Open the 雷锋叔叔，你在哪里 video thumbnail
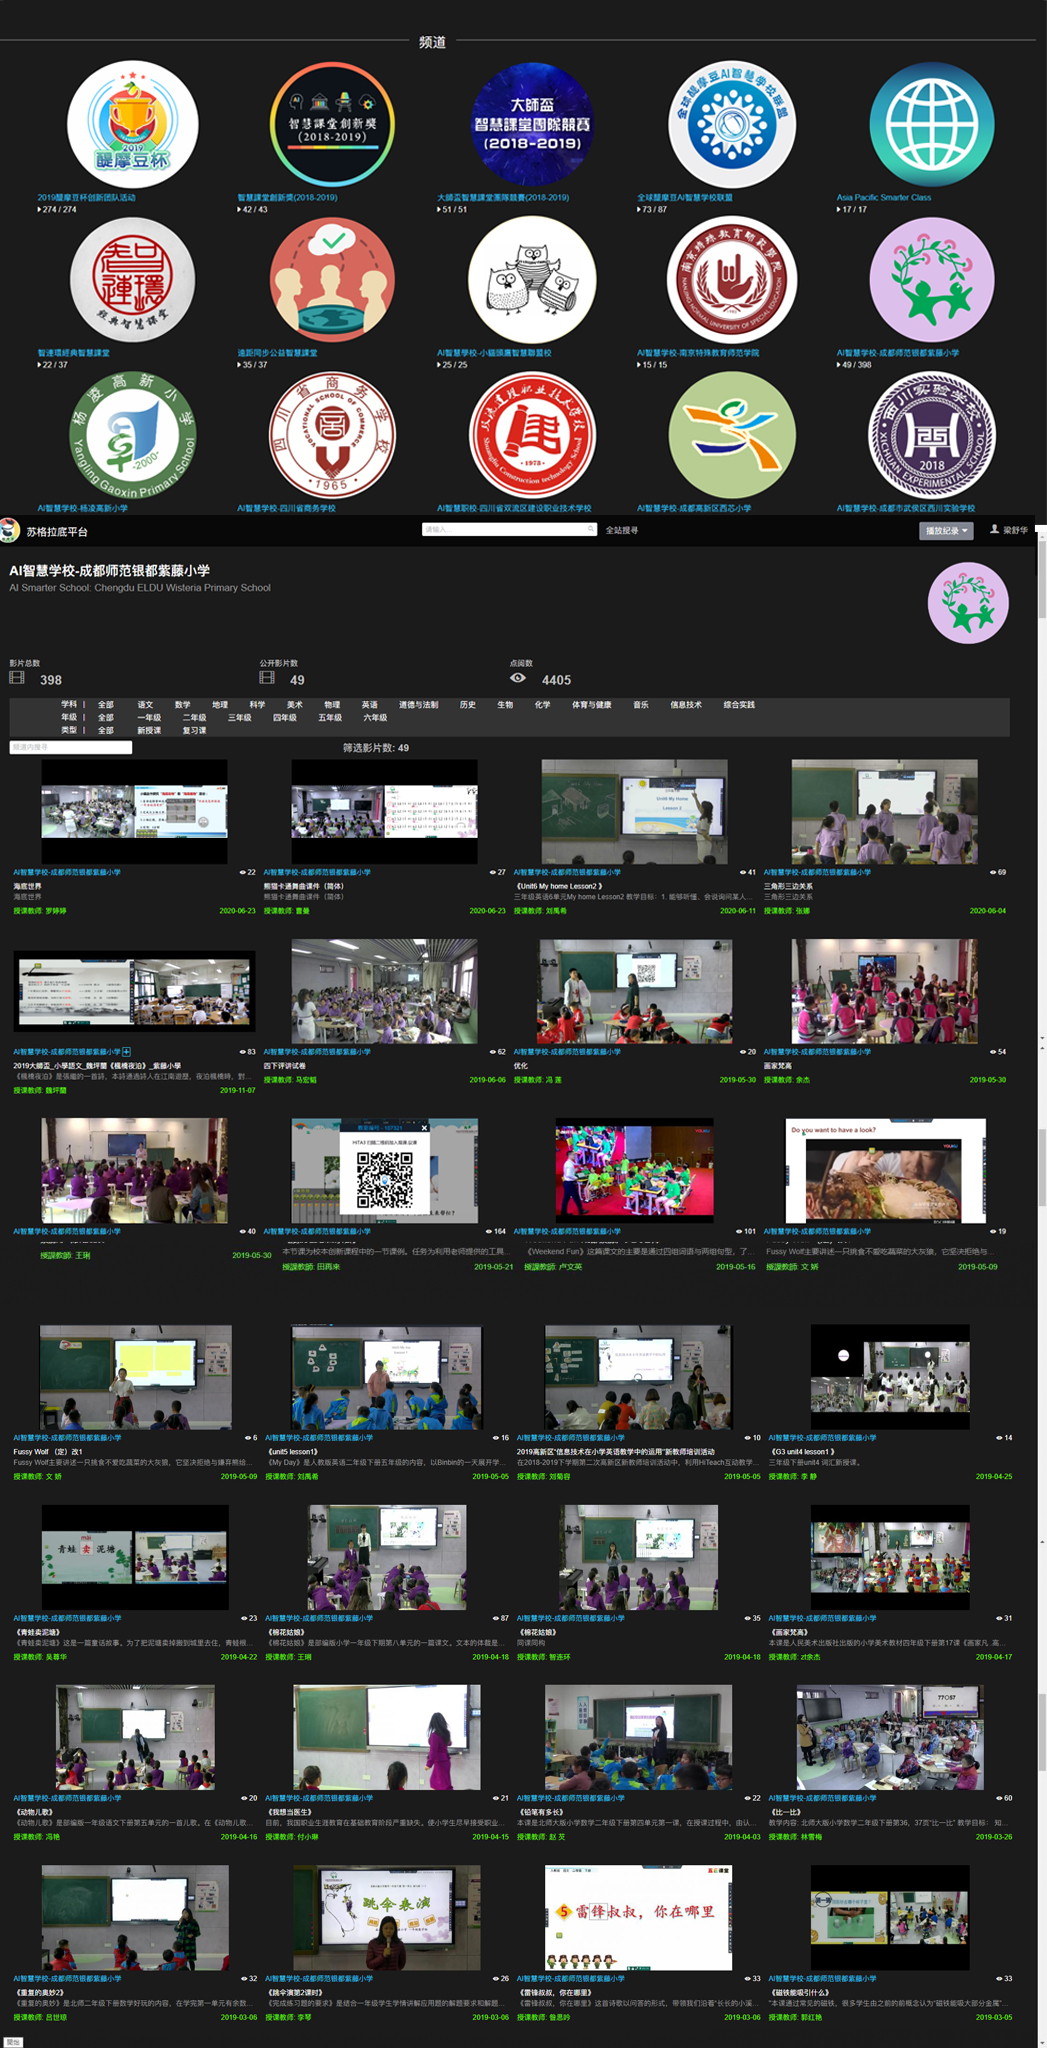Image resolution: width=1047 pixels, height=2048 pixels. [x=638, y=1917]
